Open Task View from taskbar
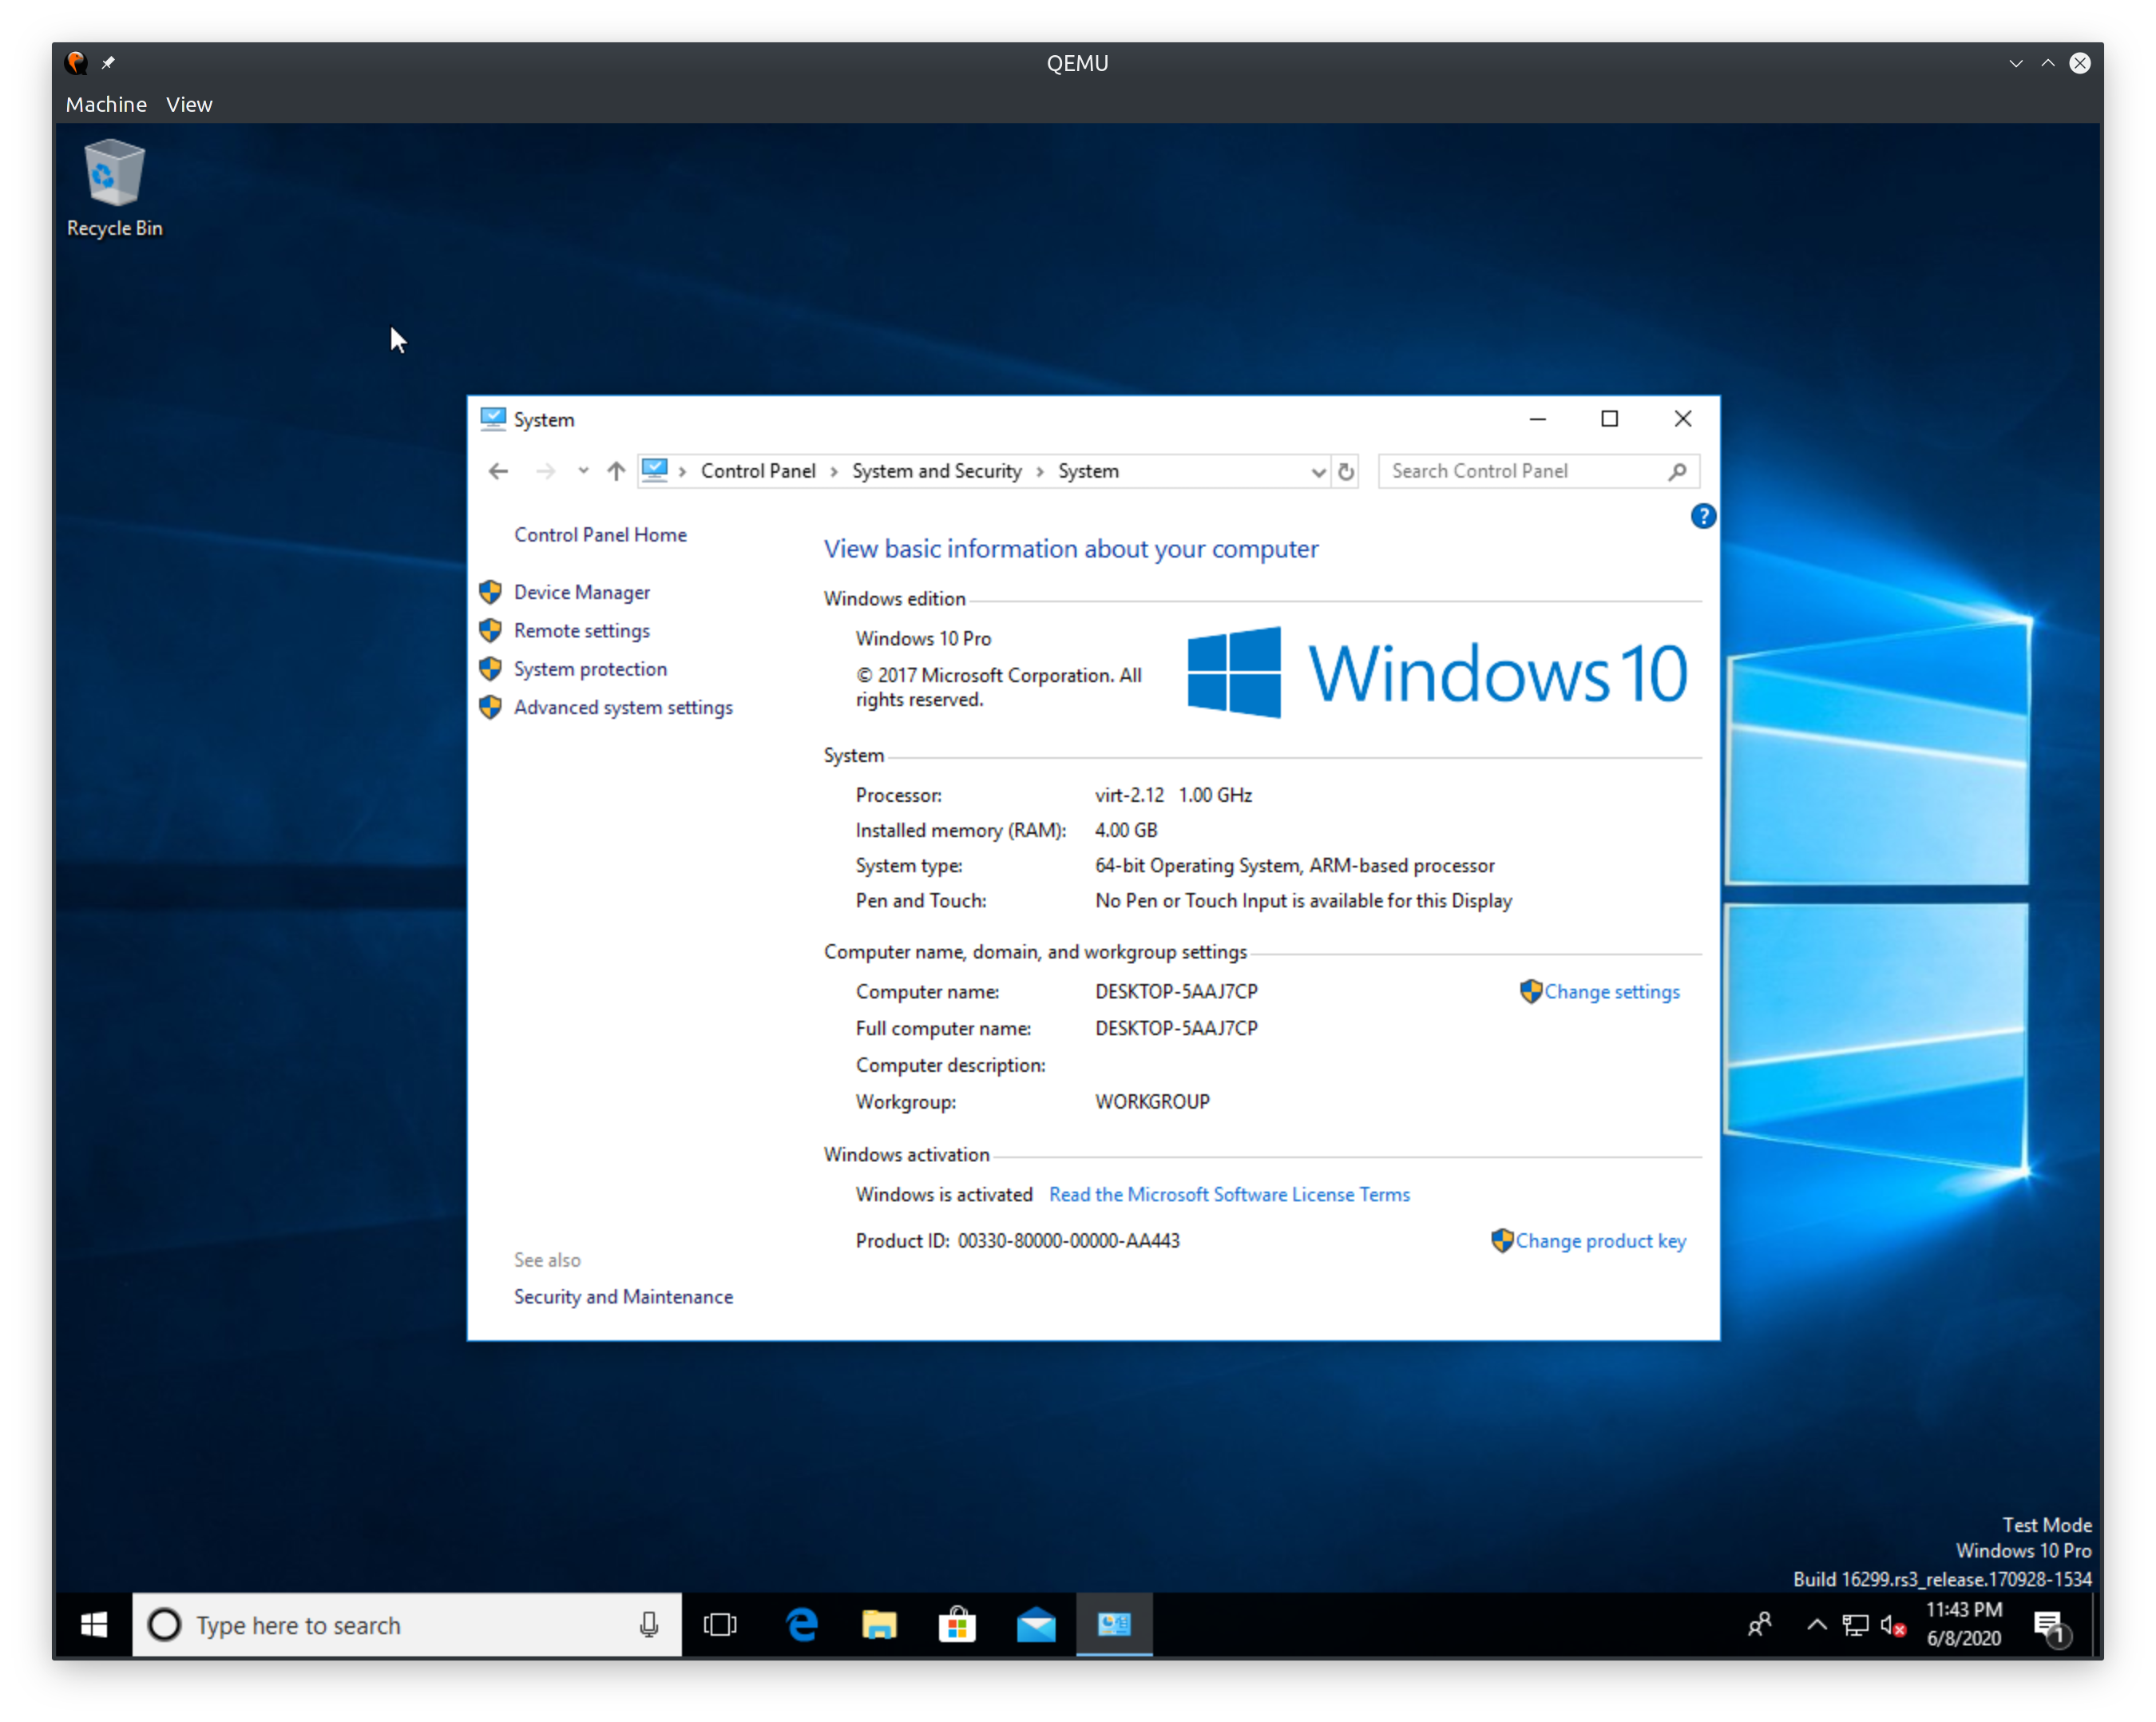This screenshot has height=1722, width=2156. (x=720, y=1625)
